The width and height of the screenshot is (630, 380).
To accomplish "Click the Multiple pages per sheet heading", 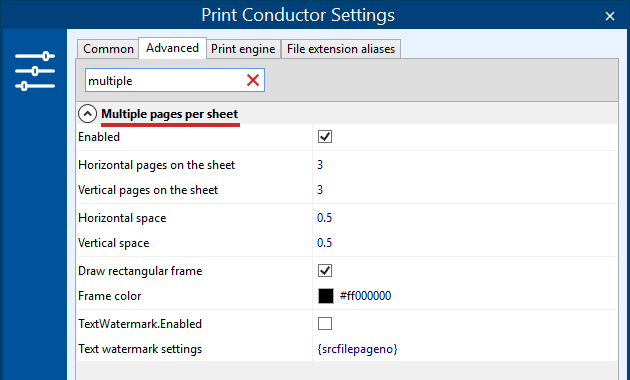I will (x=170, y=114).
